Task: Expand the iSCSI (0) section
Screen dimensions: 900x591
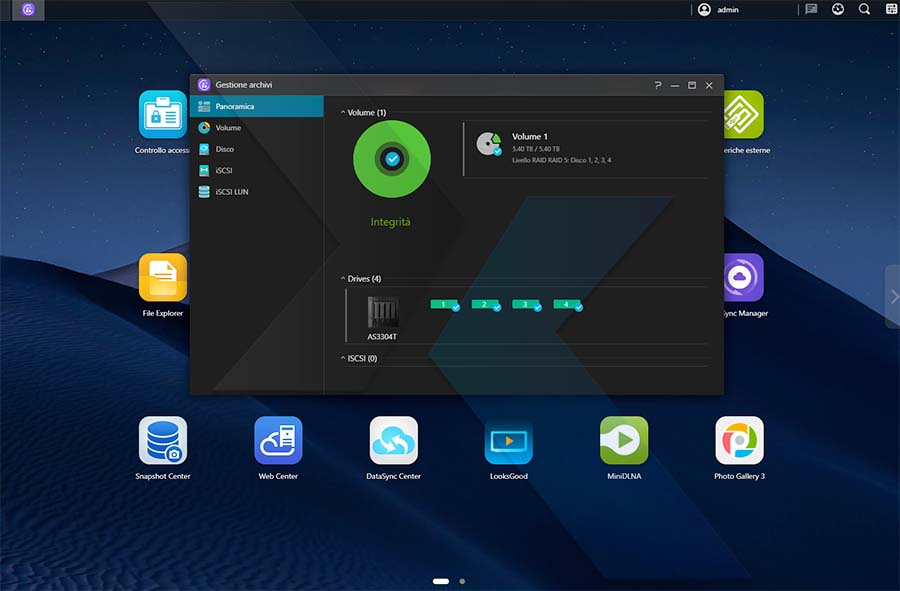Action: [x=343, y=358]
